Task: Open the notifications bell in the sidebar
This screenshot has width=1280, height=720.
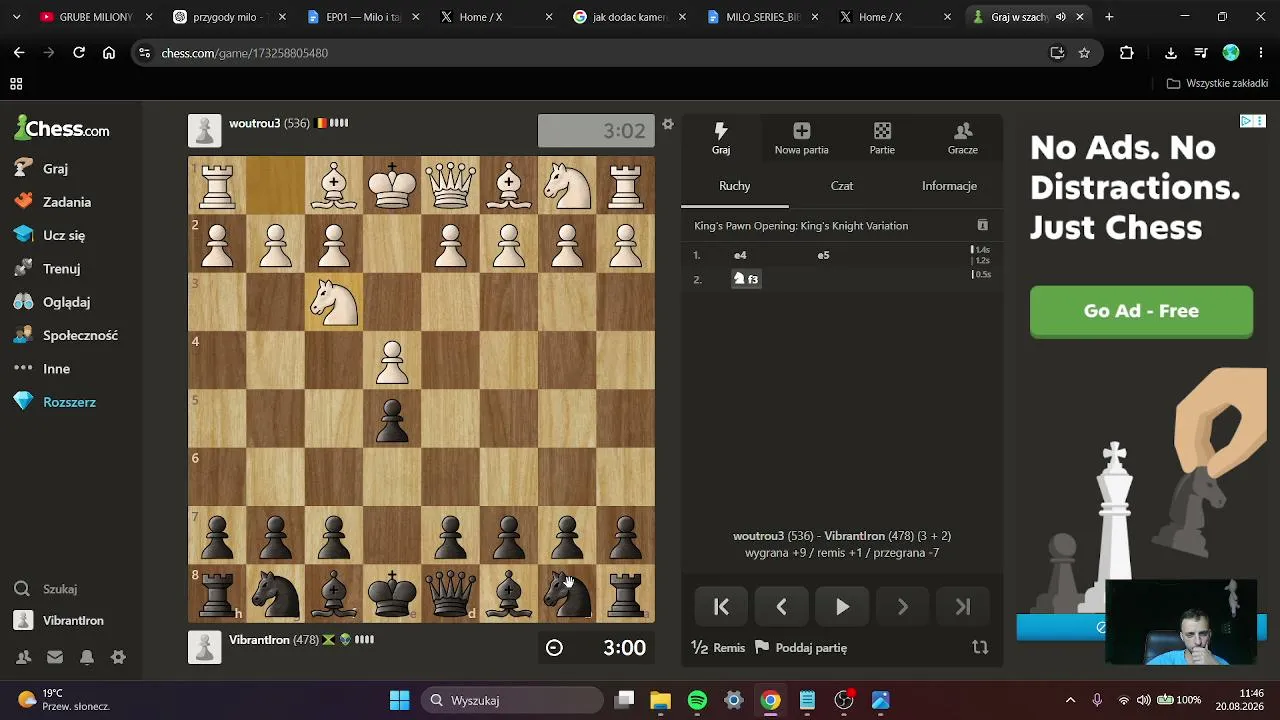Action: tap(87, 657)
